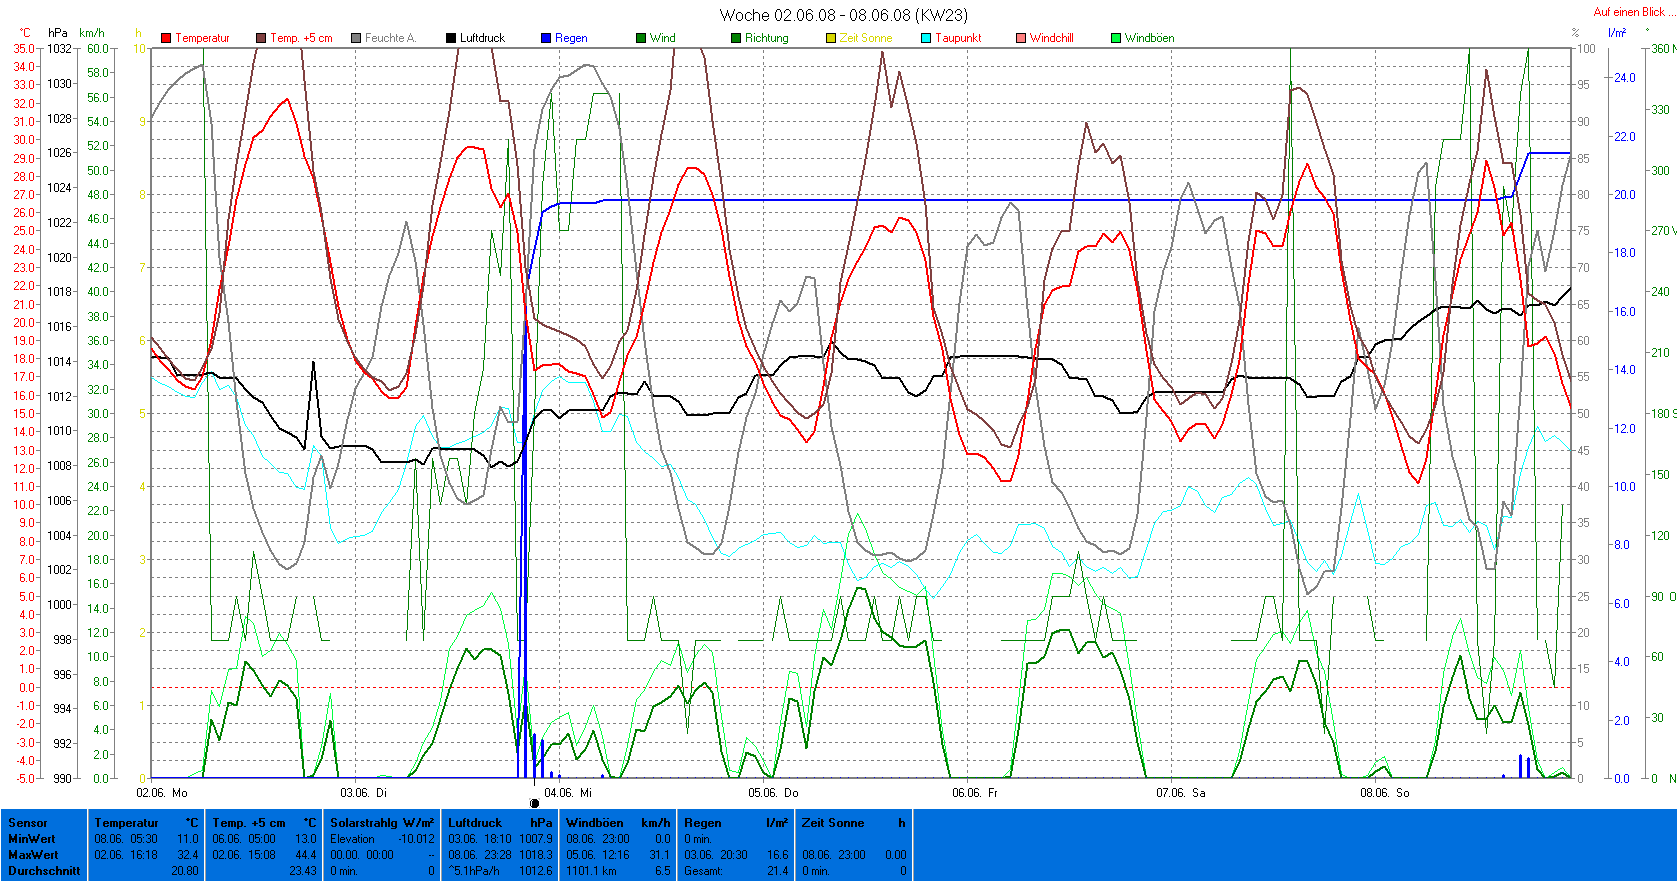Click the yellow Zeit Sonne legend square
Image resolution: width=1677 pixels, height=881 pixels.
pyautogui.click(x=831, y=38)
